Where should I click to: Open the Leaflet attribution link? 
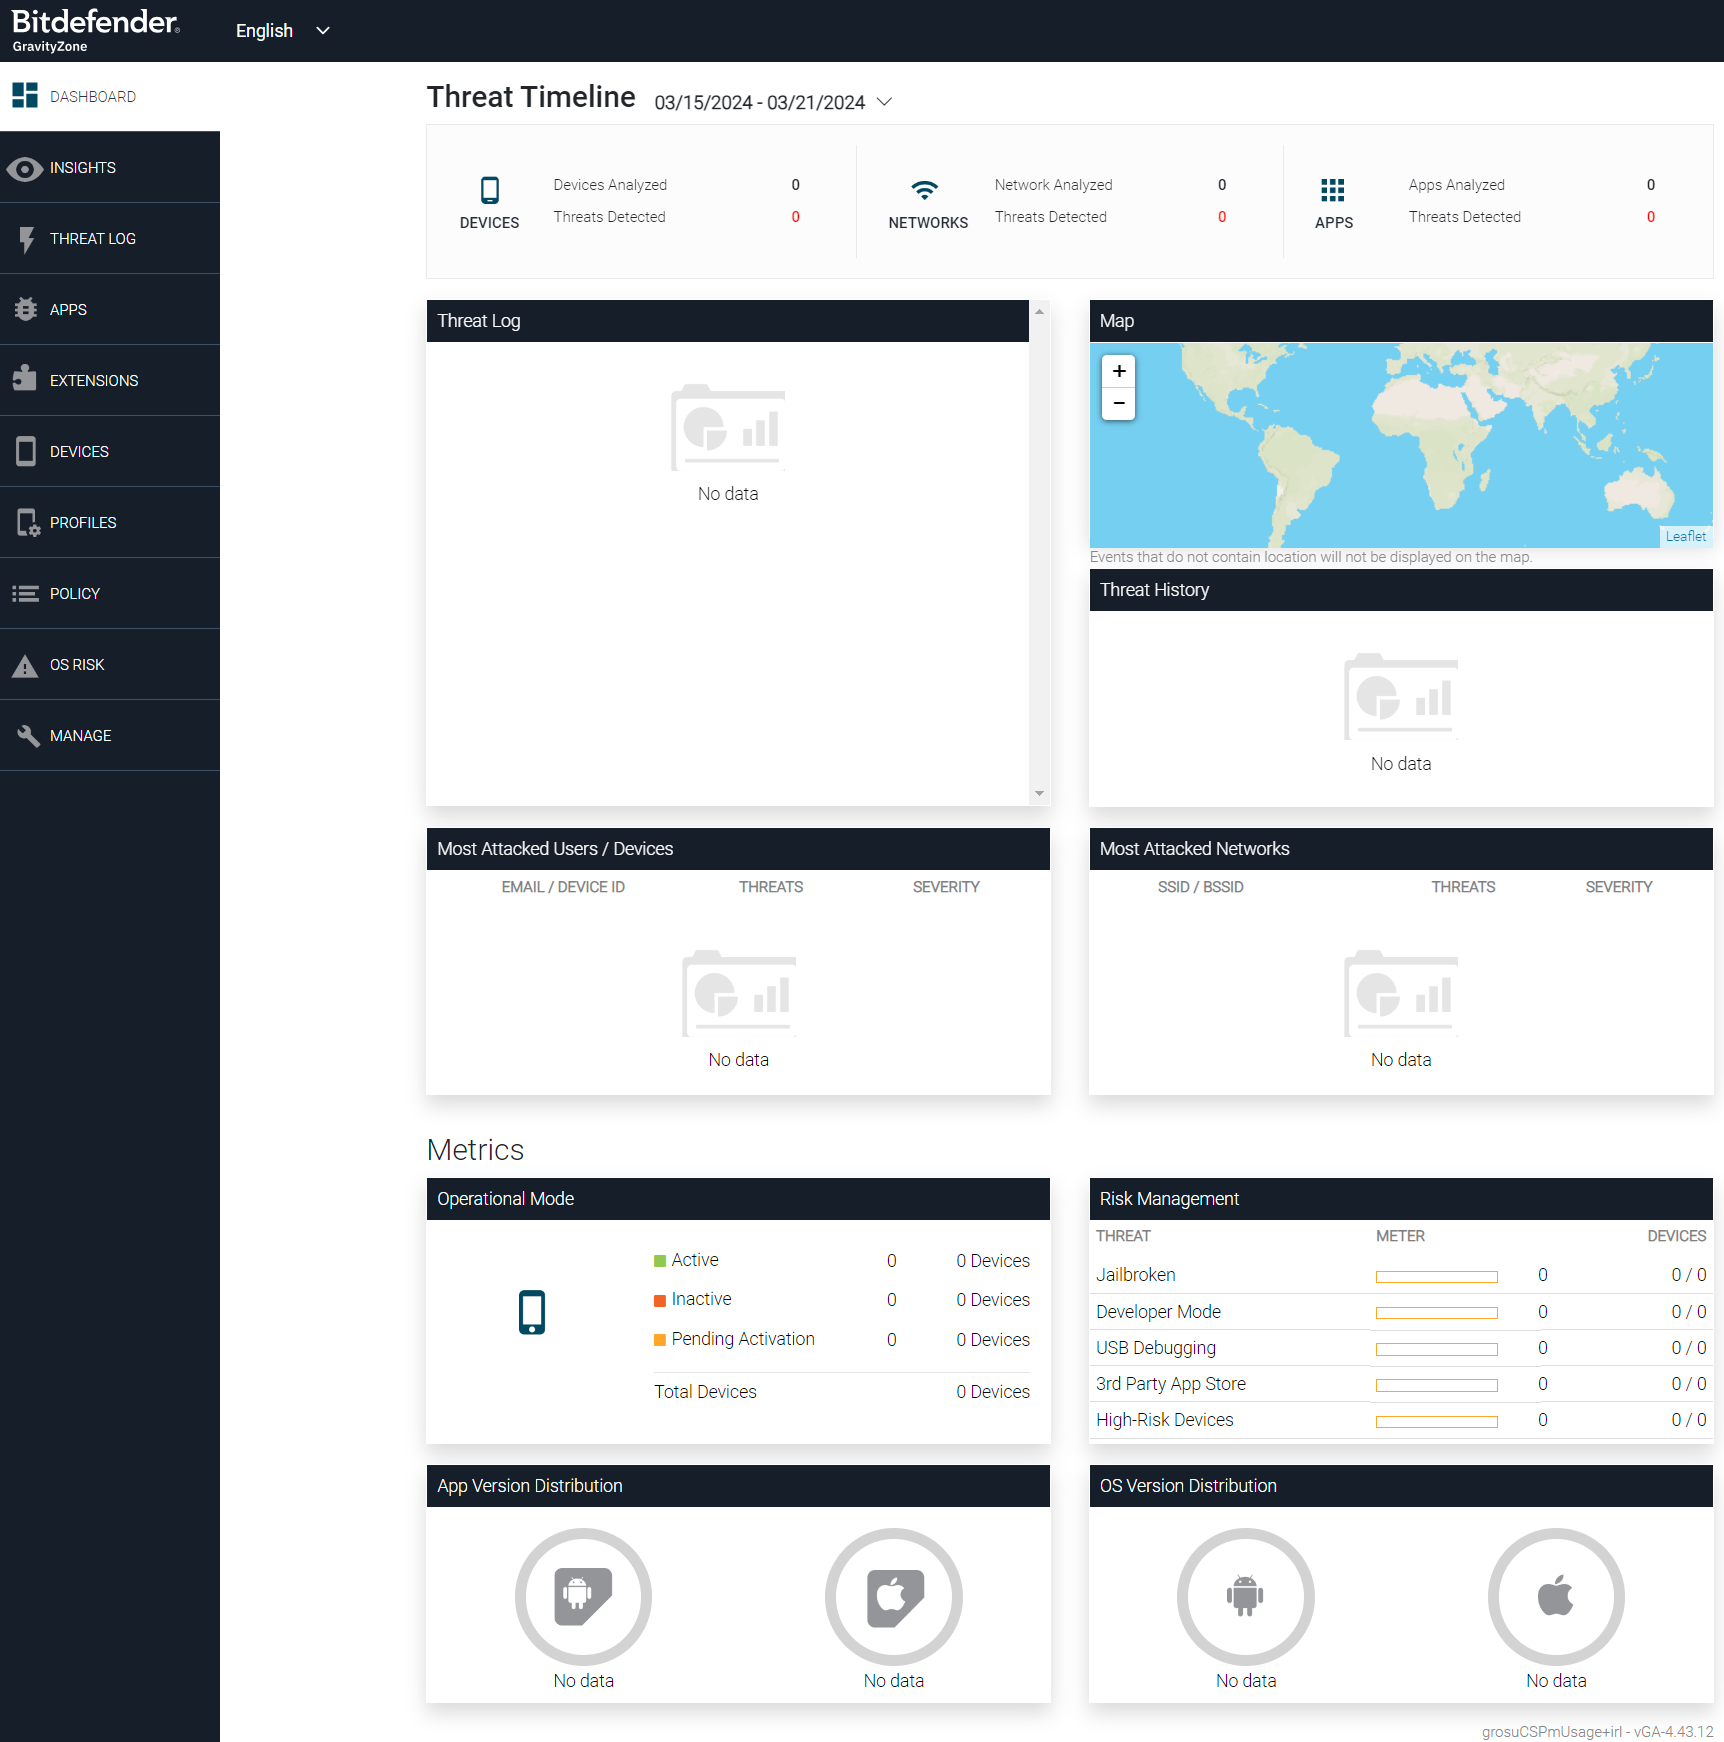[1685, 536]
